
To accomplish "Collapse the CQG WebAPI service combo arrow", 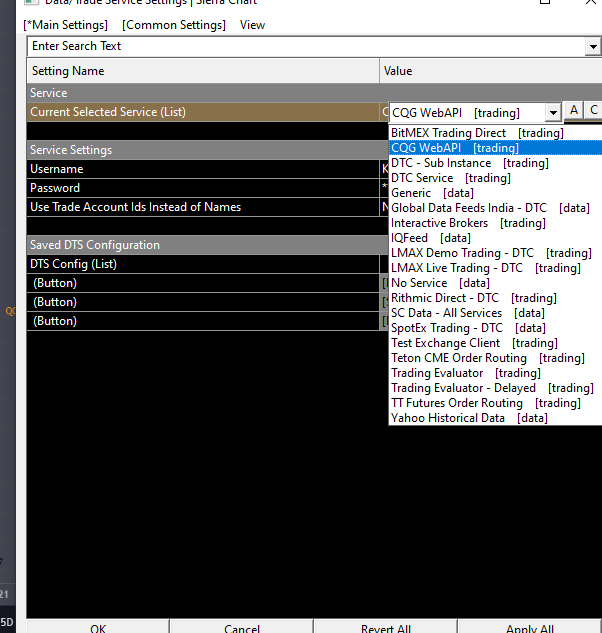I will (553, 113).
